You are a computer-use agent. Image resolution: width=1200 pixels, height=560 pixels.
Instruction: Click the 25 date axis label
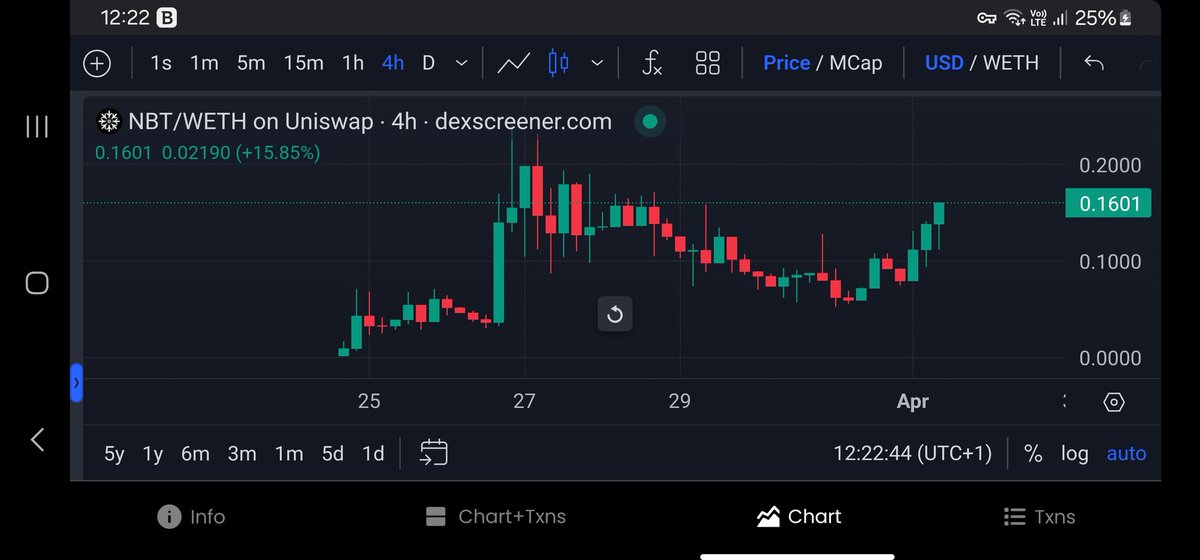369,401
